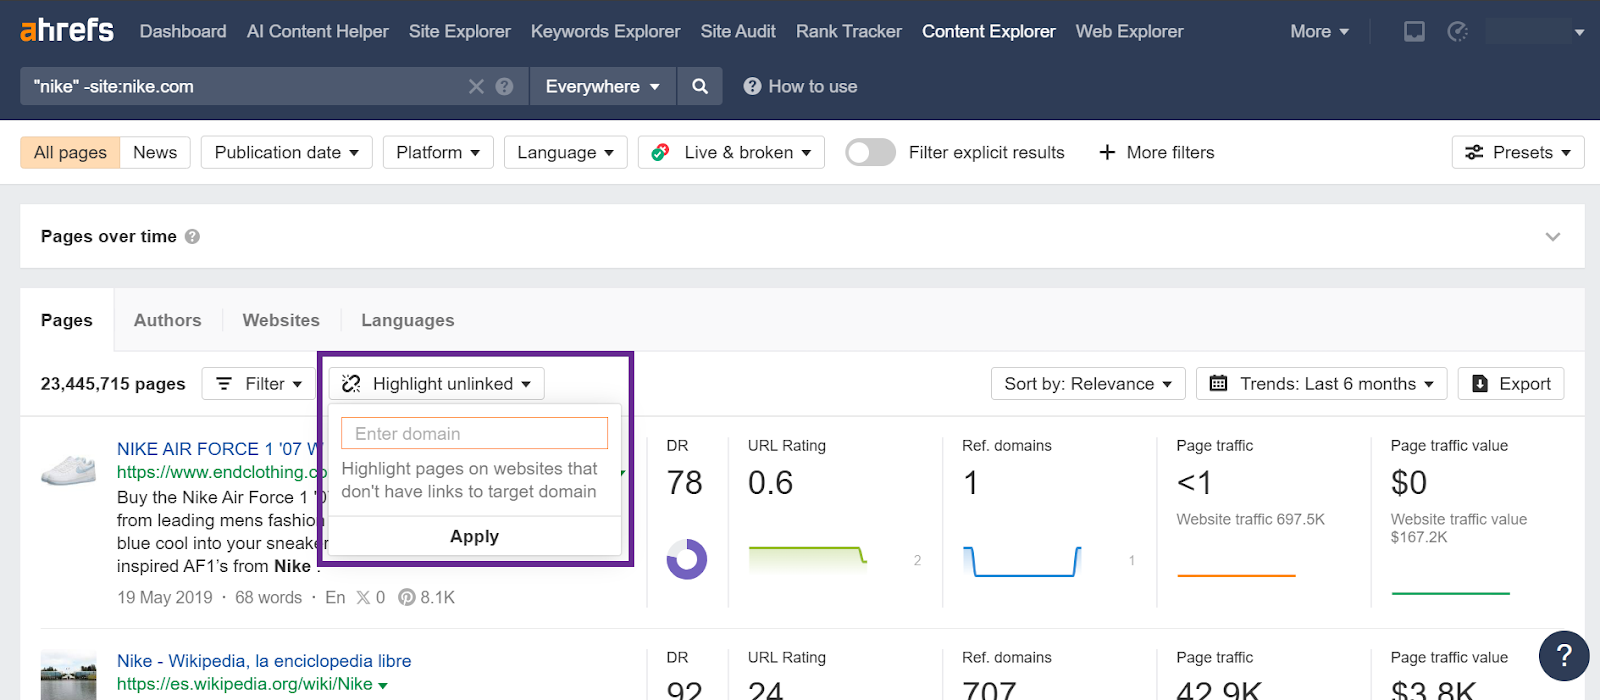Switch to the Languages tab
The image size is (1600, 700).
click(408, 320)
